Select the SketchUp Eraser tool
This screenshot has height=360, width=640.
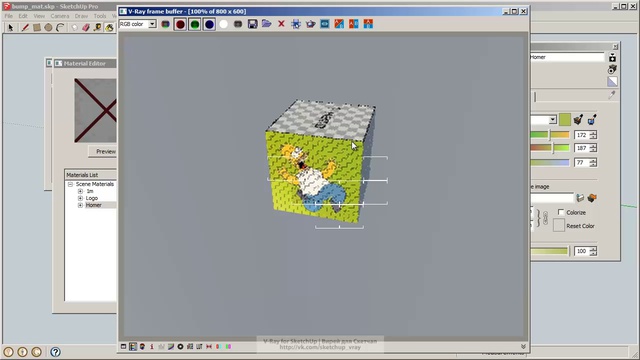(86, 27)
